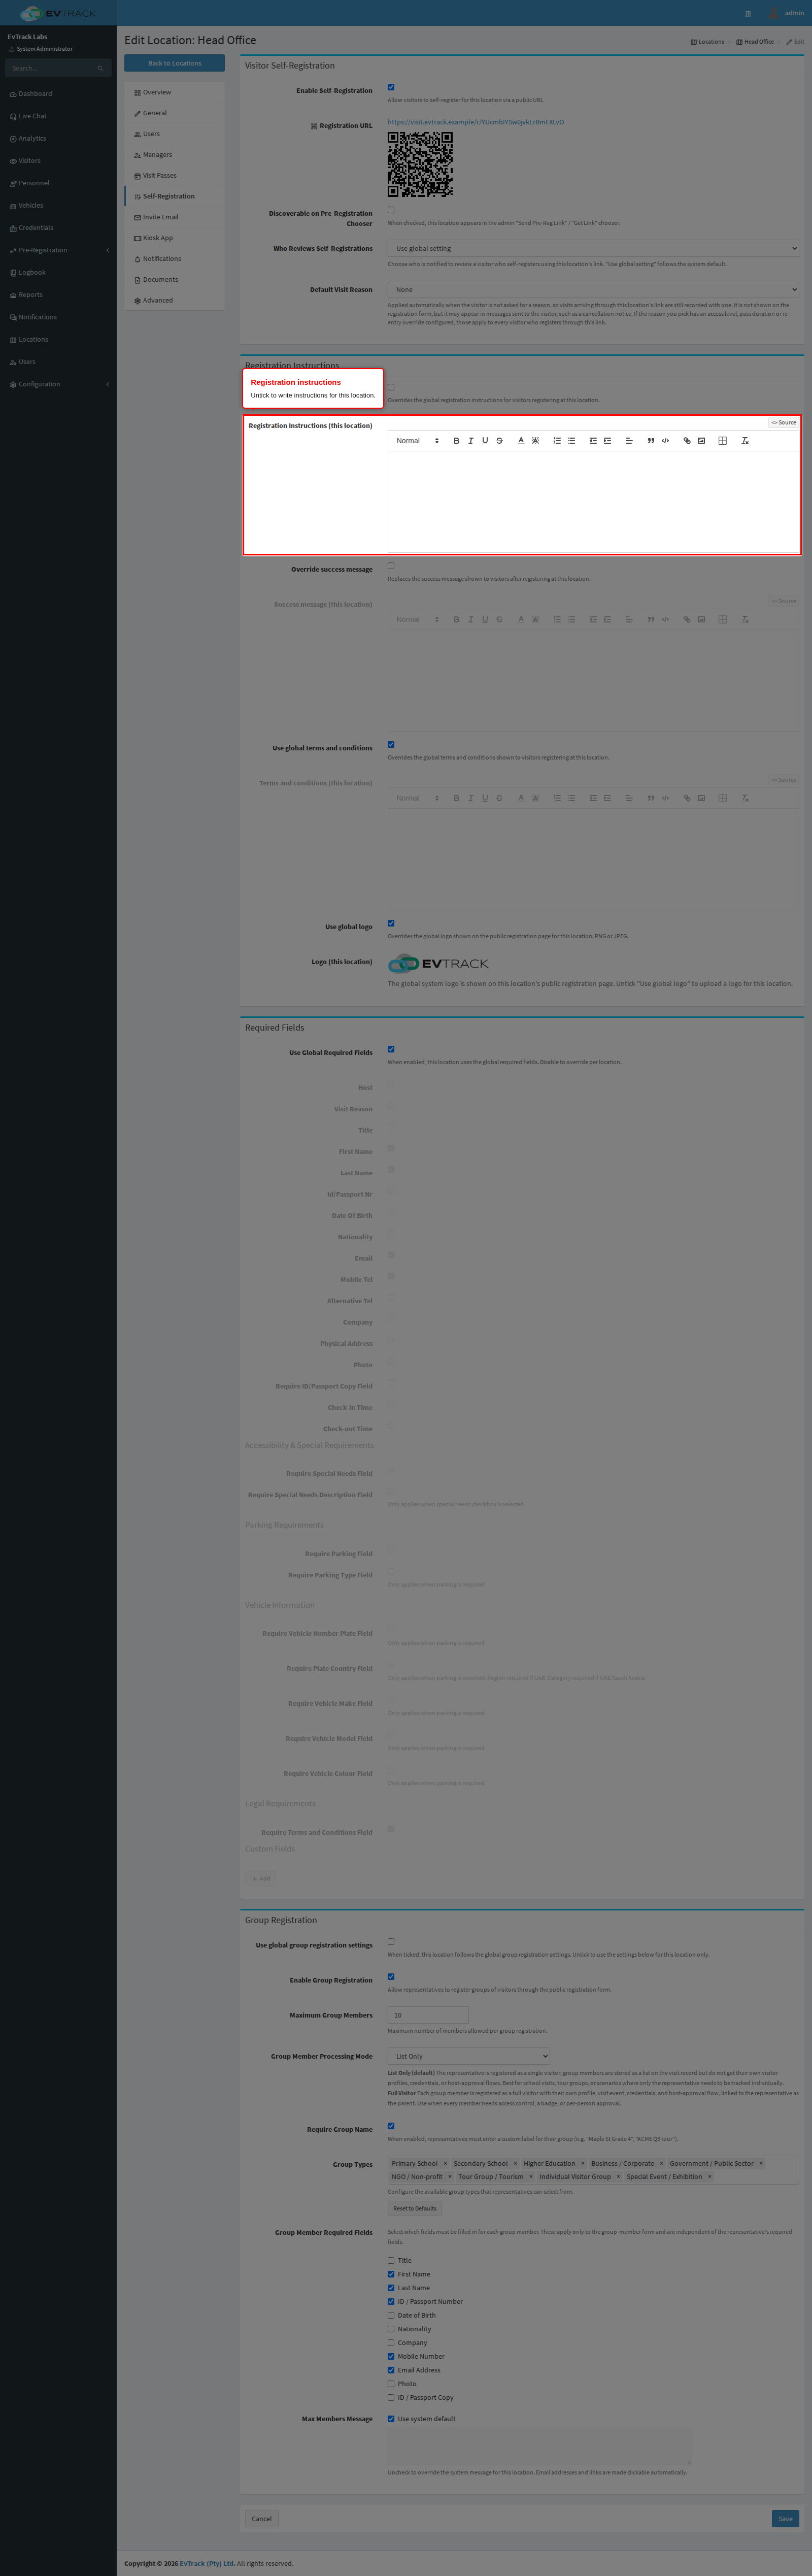Screen dimensions: 812x2576
Task: Open Default Visit Reason dropdown
Action: 594,290
